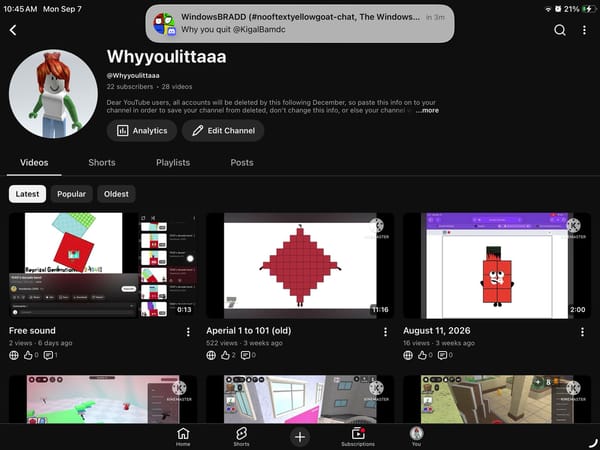Switch to the Posts tab
The width and height of the screenshot is (600, 450).
coord(242,163)
